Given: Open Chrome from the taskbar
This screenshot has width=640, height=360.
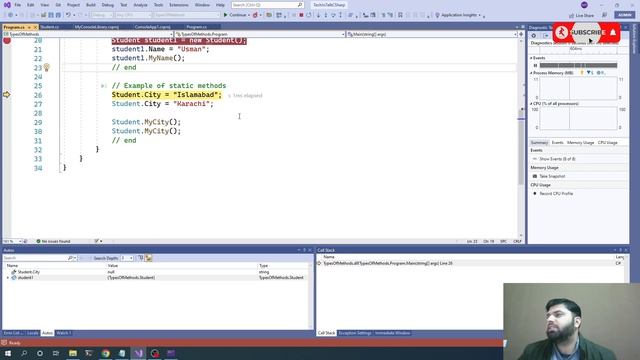Looking at the screenshot, I should 106,353.
